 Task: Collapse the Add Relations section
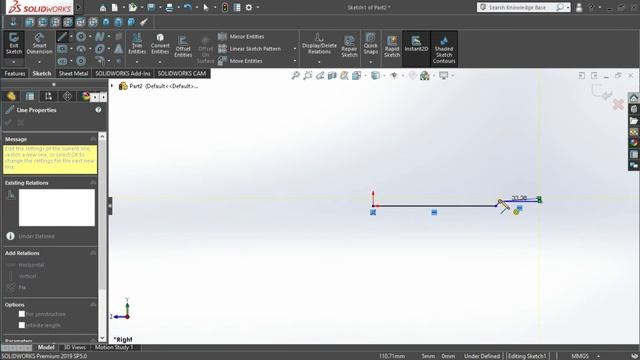coord(93,253)
